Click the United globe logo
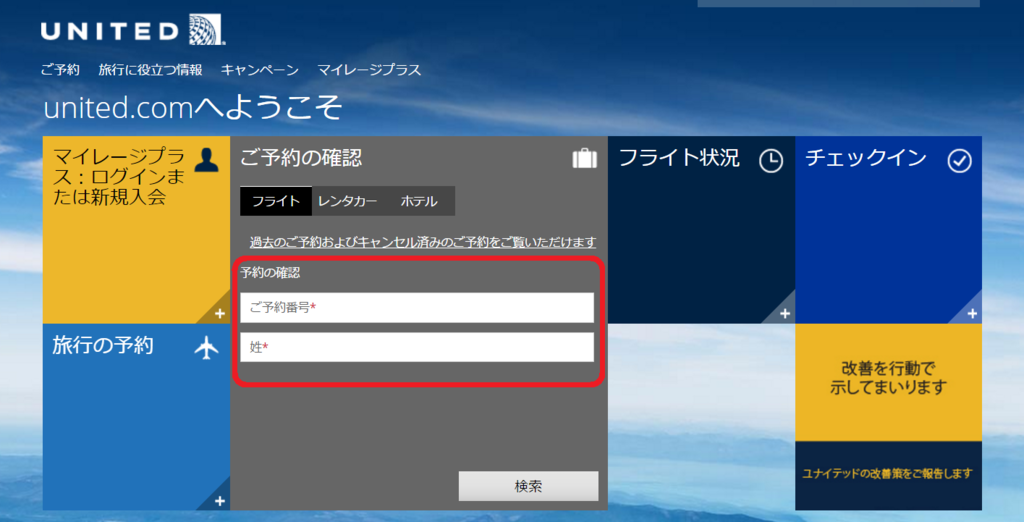Screen dimensions: 1024x522 point(206,30)
